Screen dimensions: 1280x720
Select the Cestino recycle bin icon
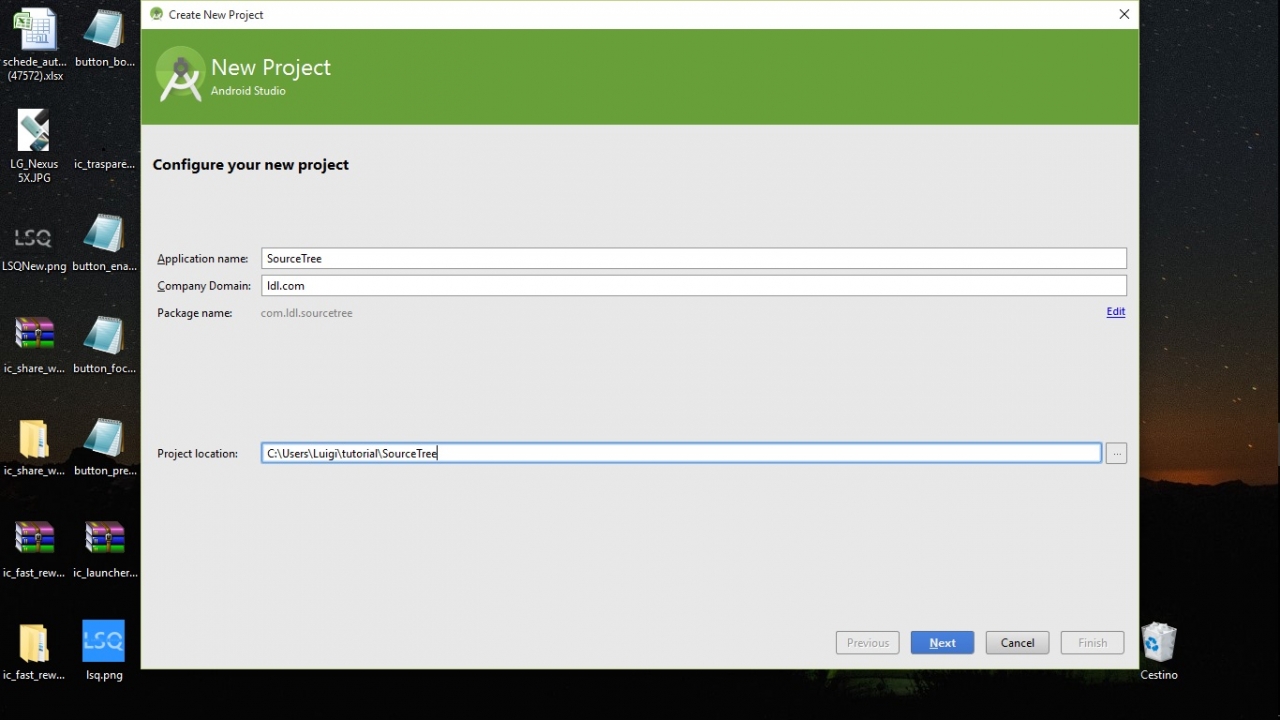1159,652
